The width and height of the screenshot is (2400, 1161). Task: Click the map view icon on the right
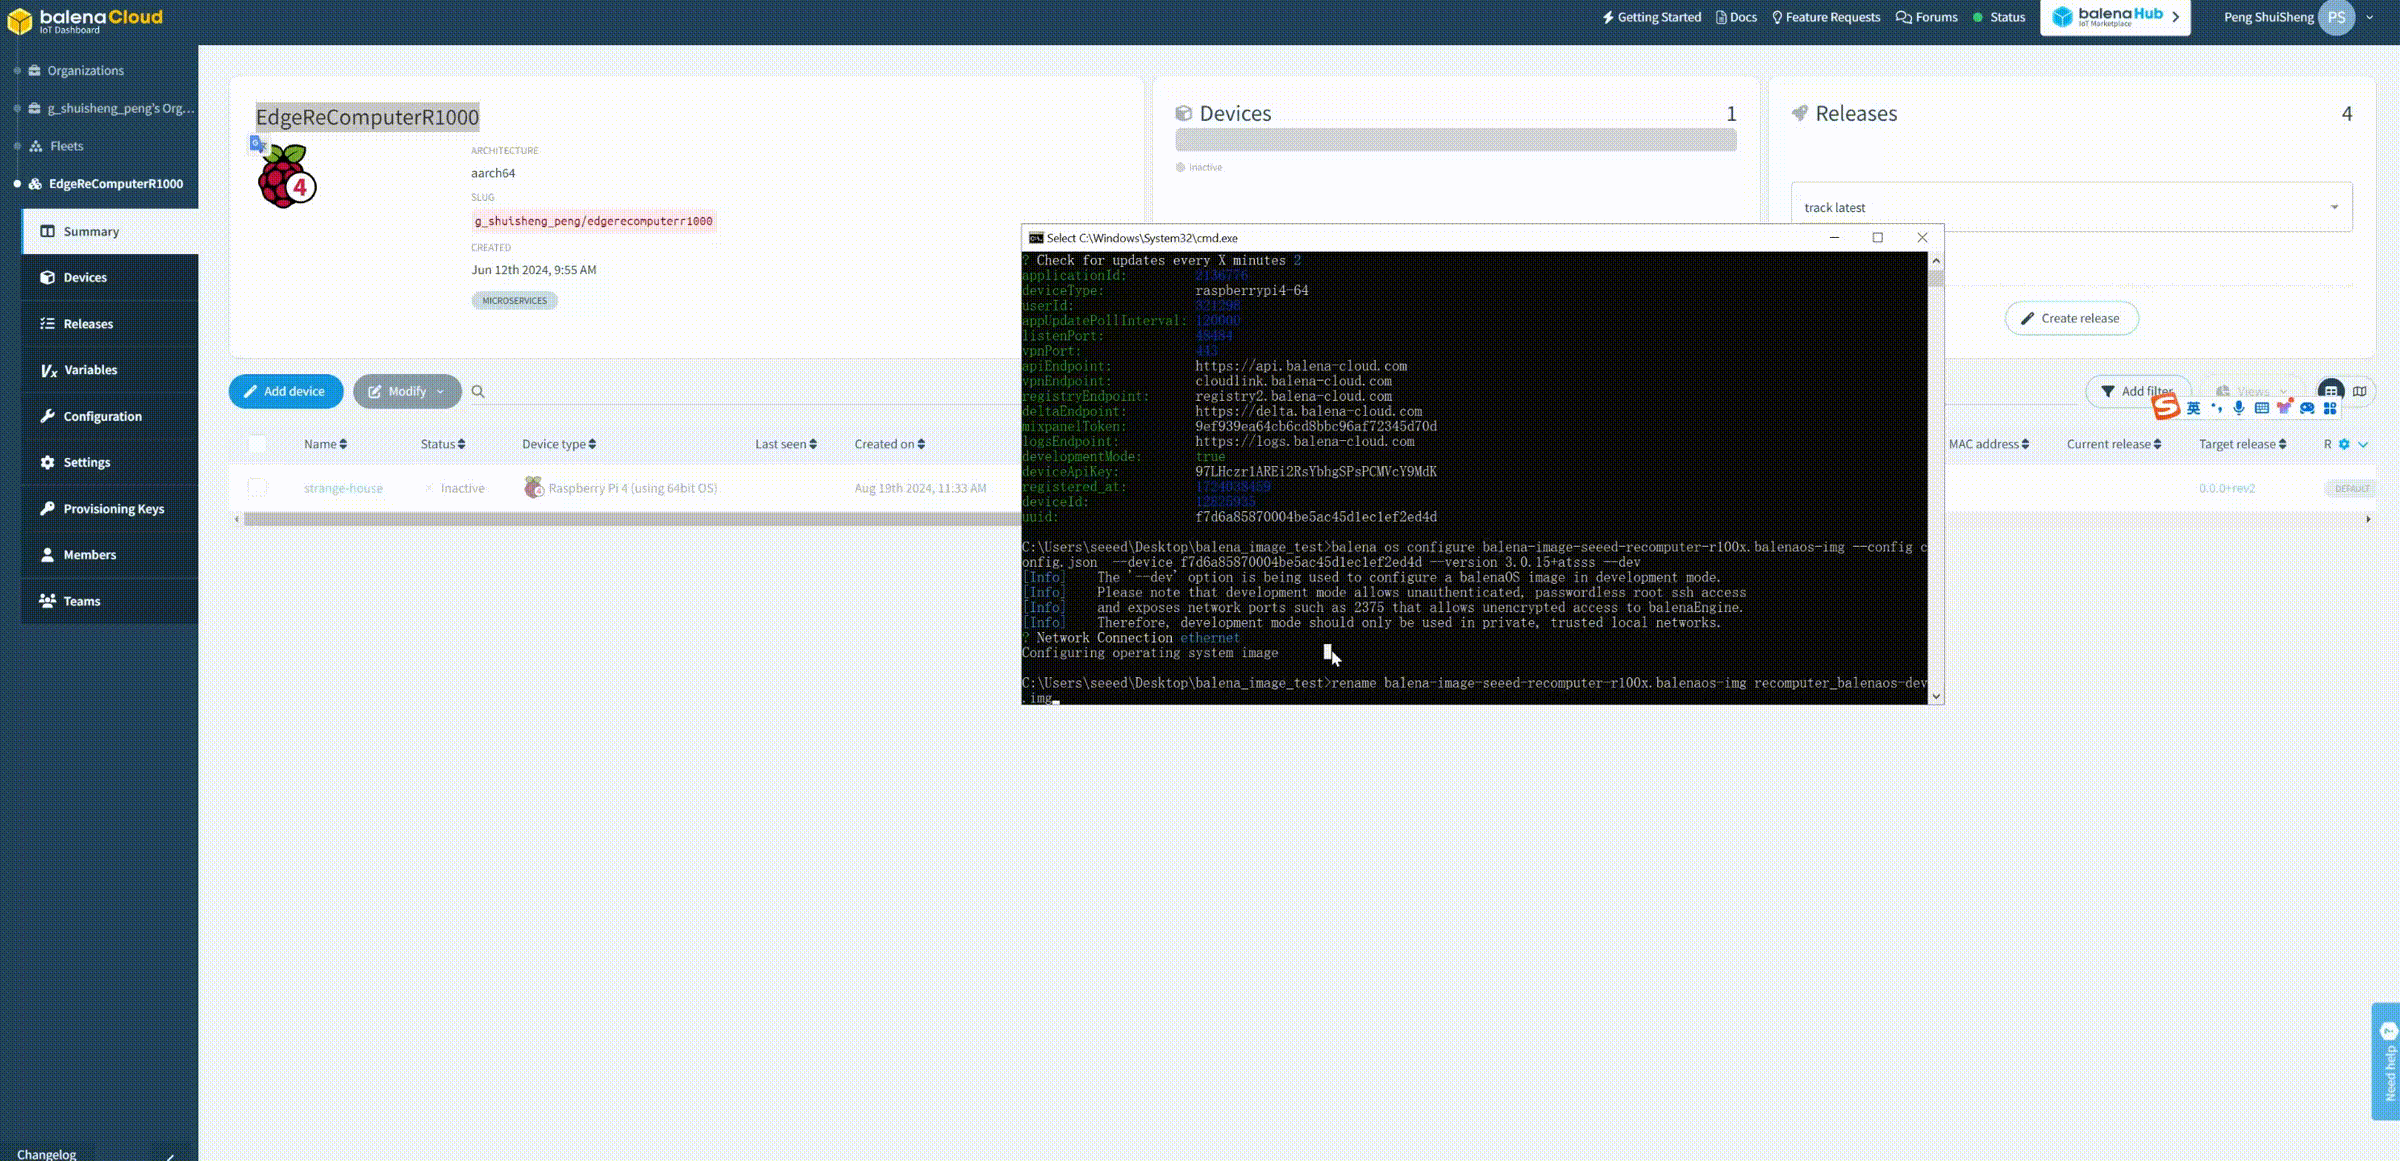(x=2360, y=391)
